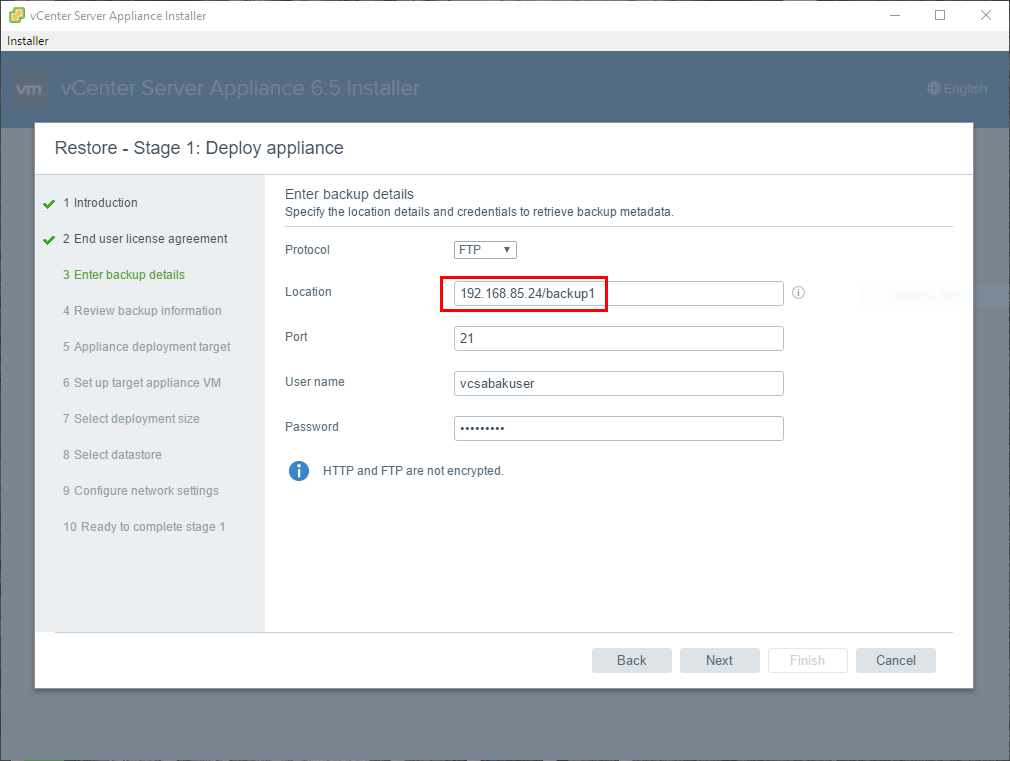Focus the User name field
The image size is (1010, 761).
[618, 384]
